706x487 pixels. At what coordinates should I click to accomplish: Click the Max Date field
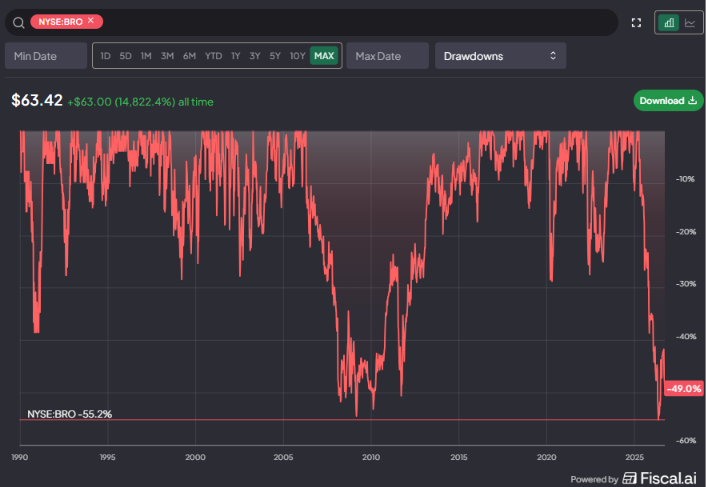387,56
